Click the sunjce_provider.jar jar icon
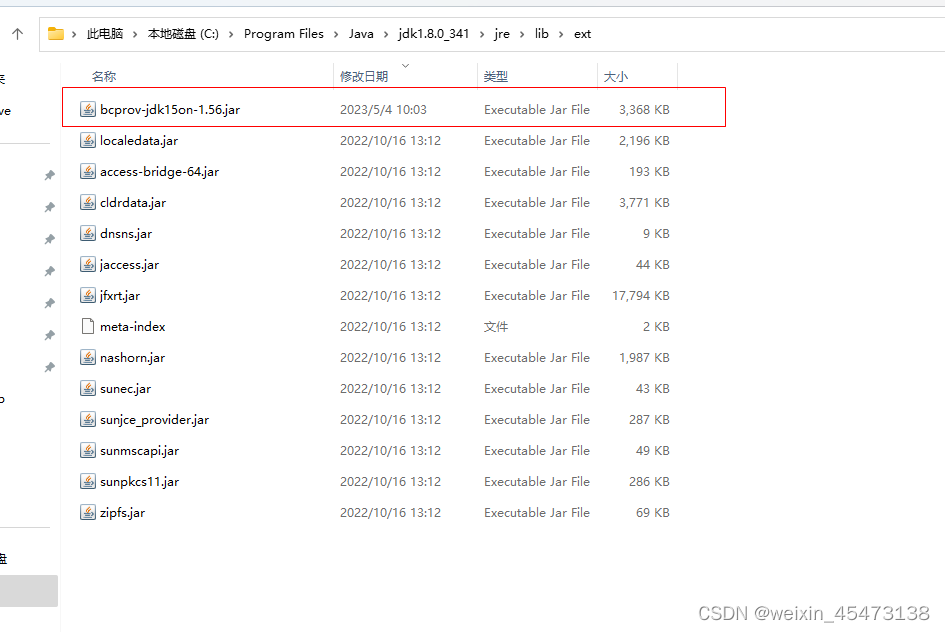This screenshot has width=945, height=632. (x=88, y=419)
